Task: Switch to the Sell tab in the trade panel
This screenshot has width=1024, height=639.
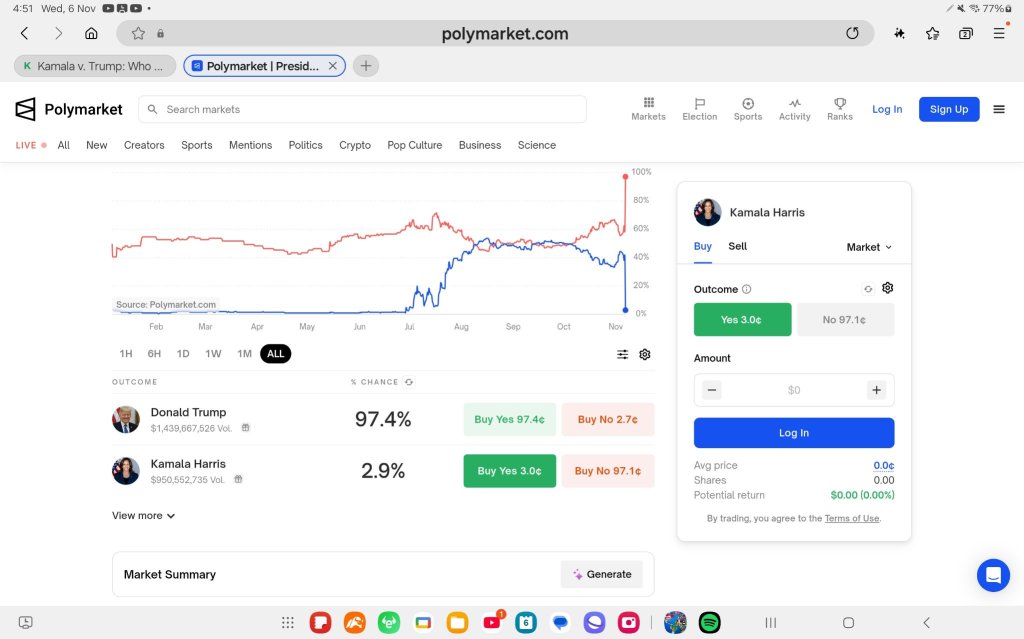Action: click(737, 246)
